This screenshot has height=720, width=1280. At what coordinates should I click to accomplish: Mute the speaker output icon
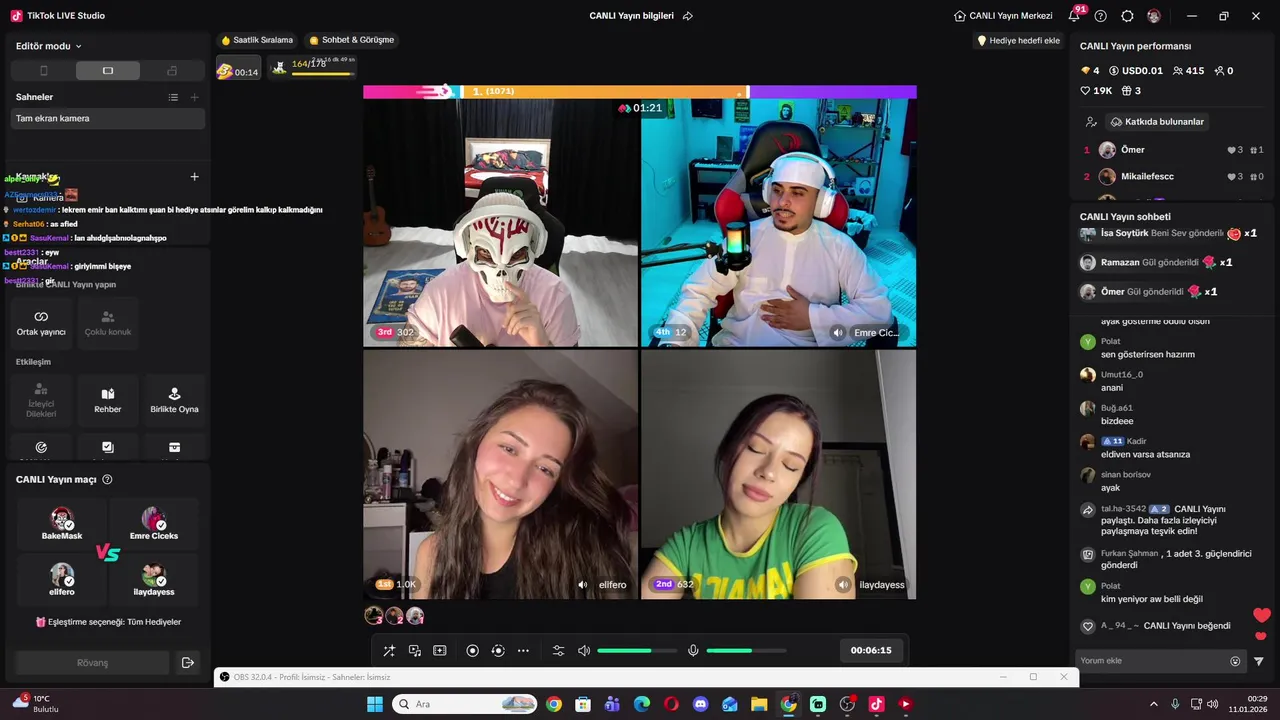tap(584, 651)
